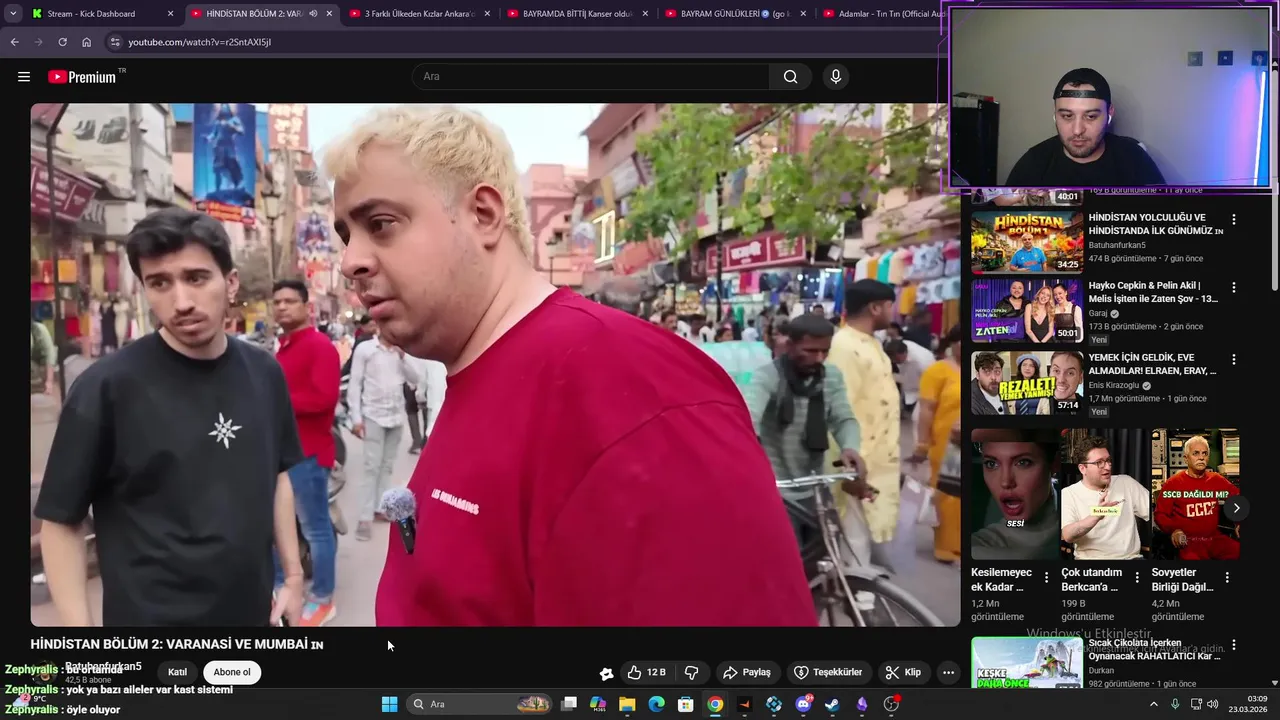1280x720 pixels.
Task: Open volume speaker icon in tray
Action: [1212, 704]
